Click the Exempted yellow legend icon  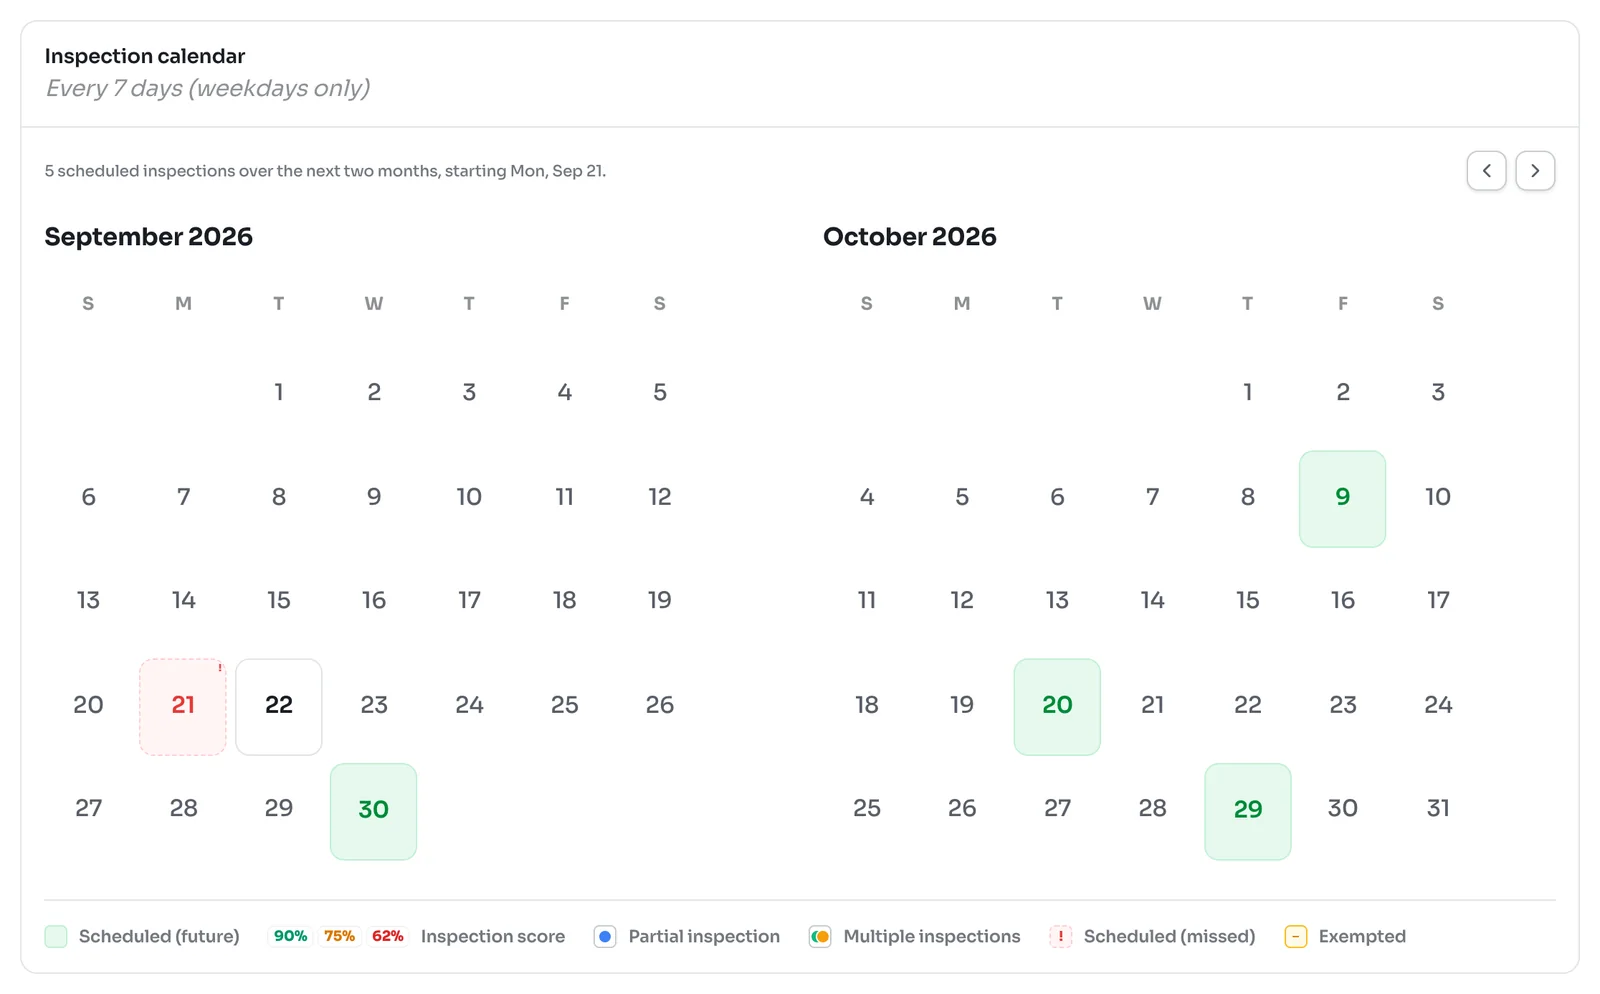[x=1295, y=937]
